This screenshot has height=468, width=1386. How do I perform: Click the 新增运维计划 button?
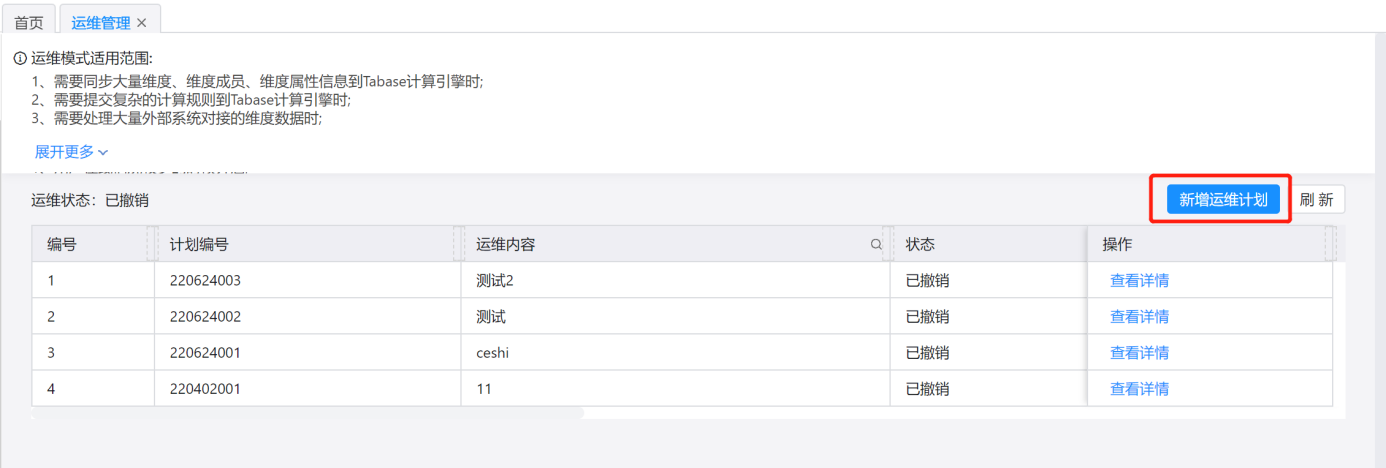click(x=1223, y=200)
